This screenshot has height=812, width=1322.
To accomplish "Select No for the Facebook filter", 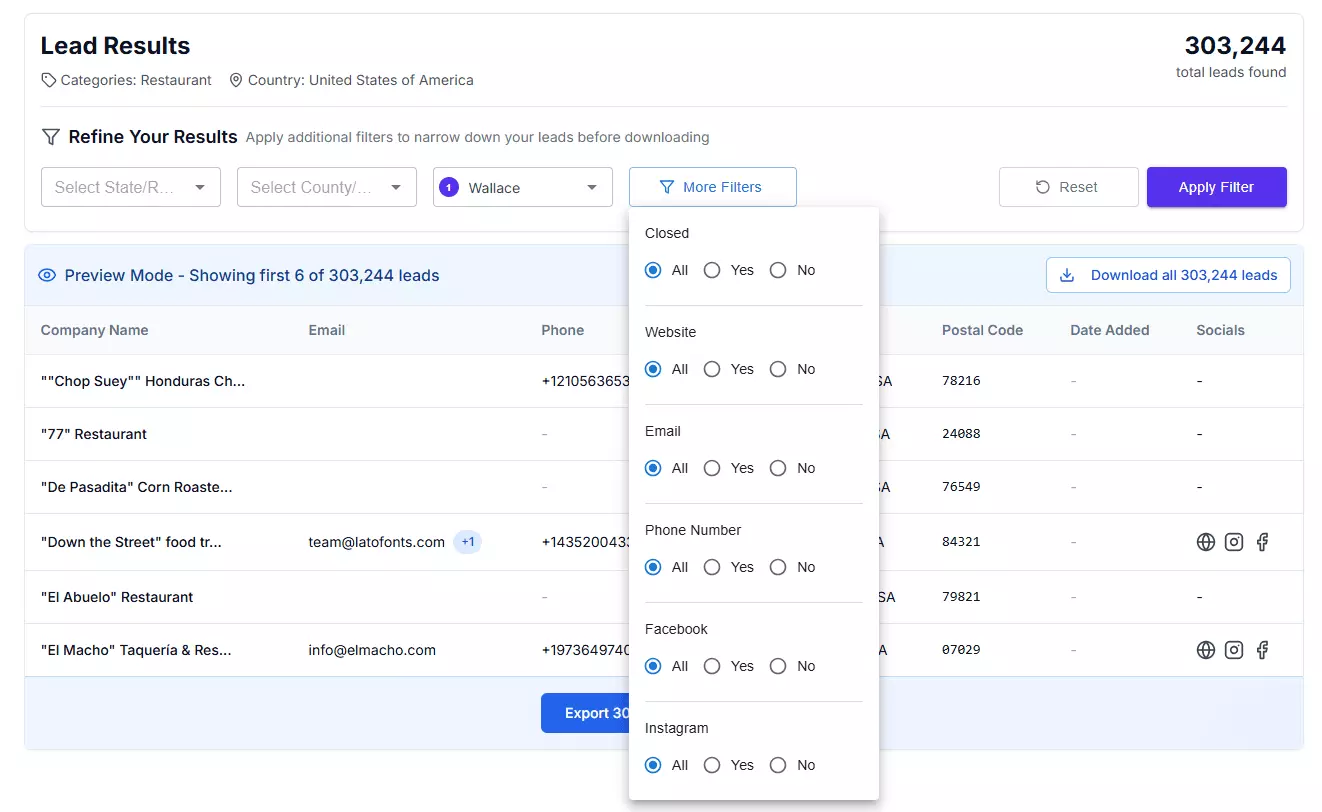I will (778, 666).
